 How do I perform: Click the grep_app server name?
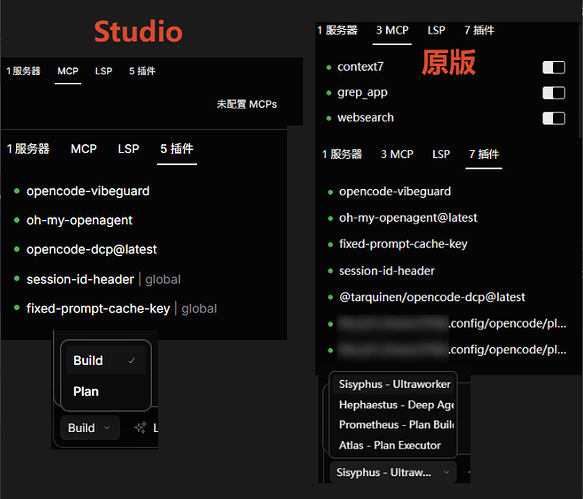point(362,92)
